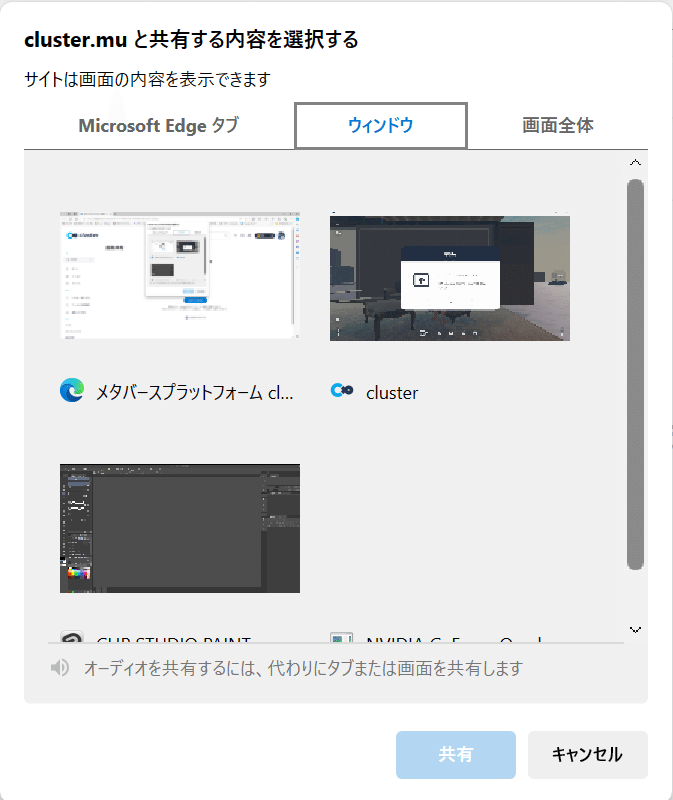673x800 pixels.
Task: Click the Microsoft Edge logo icon
Action: (x=72, y=391)
